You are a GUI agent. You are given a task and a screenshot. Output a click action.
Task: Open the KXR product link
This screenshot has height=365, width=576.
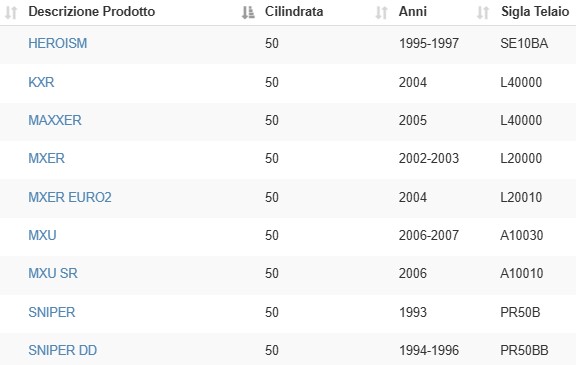41,82
